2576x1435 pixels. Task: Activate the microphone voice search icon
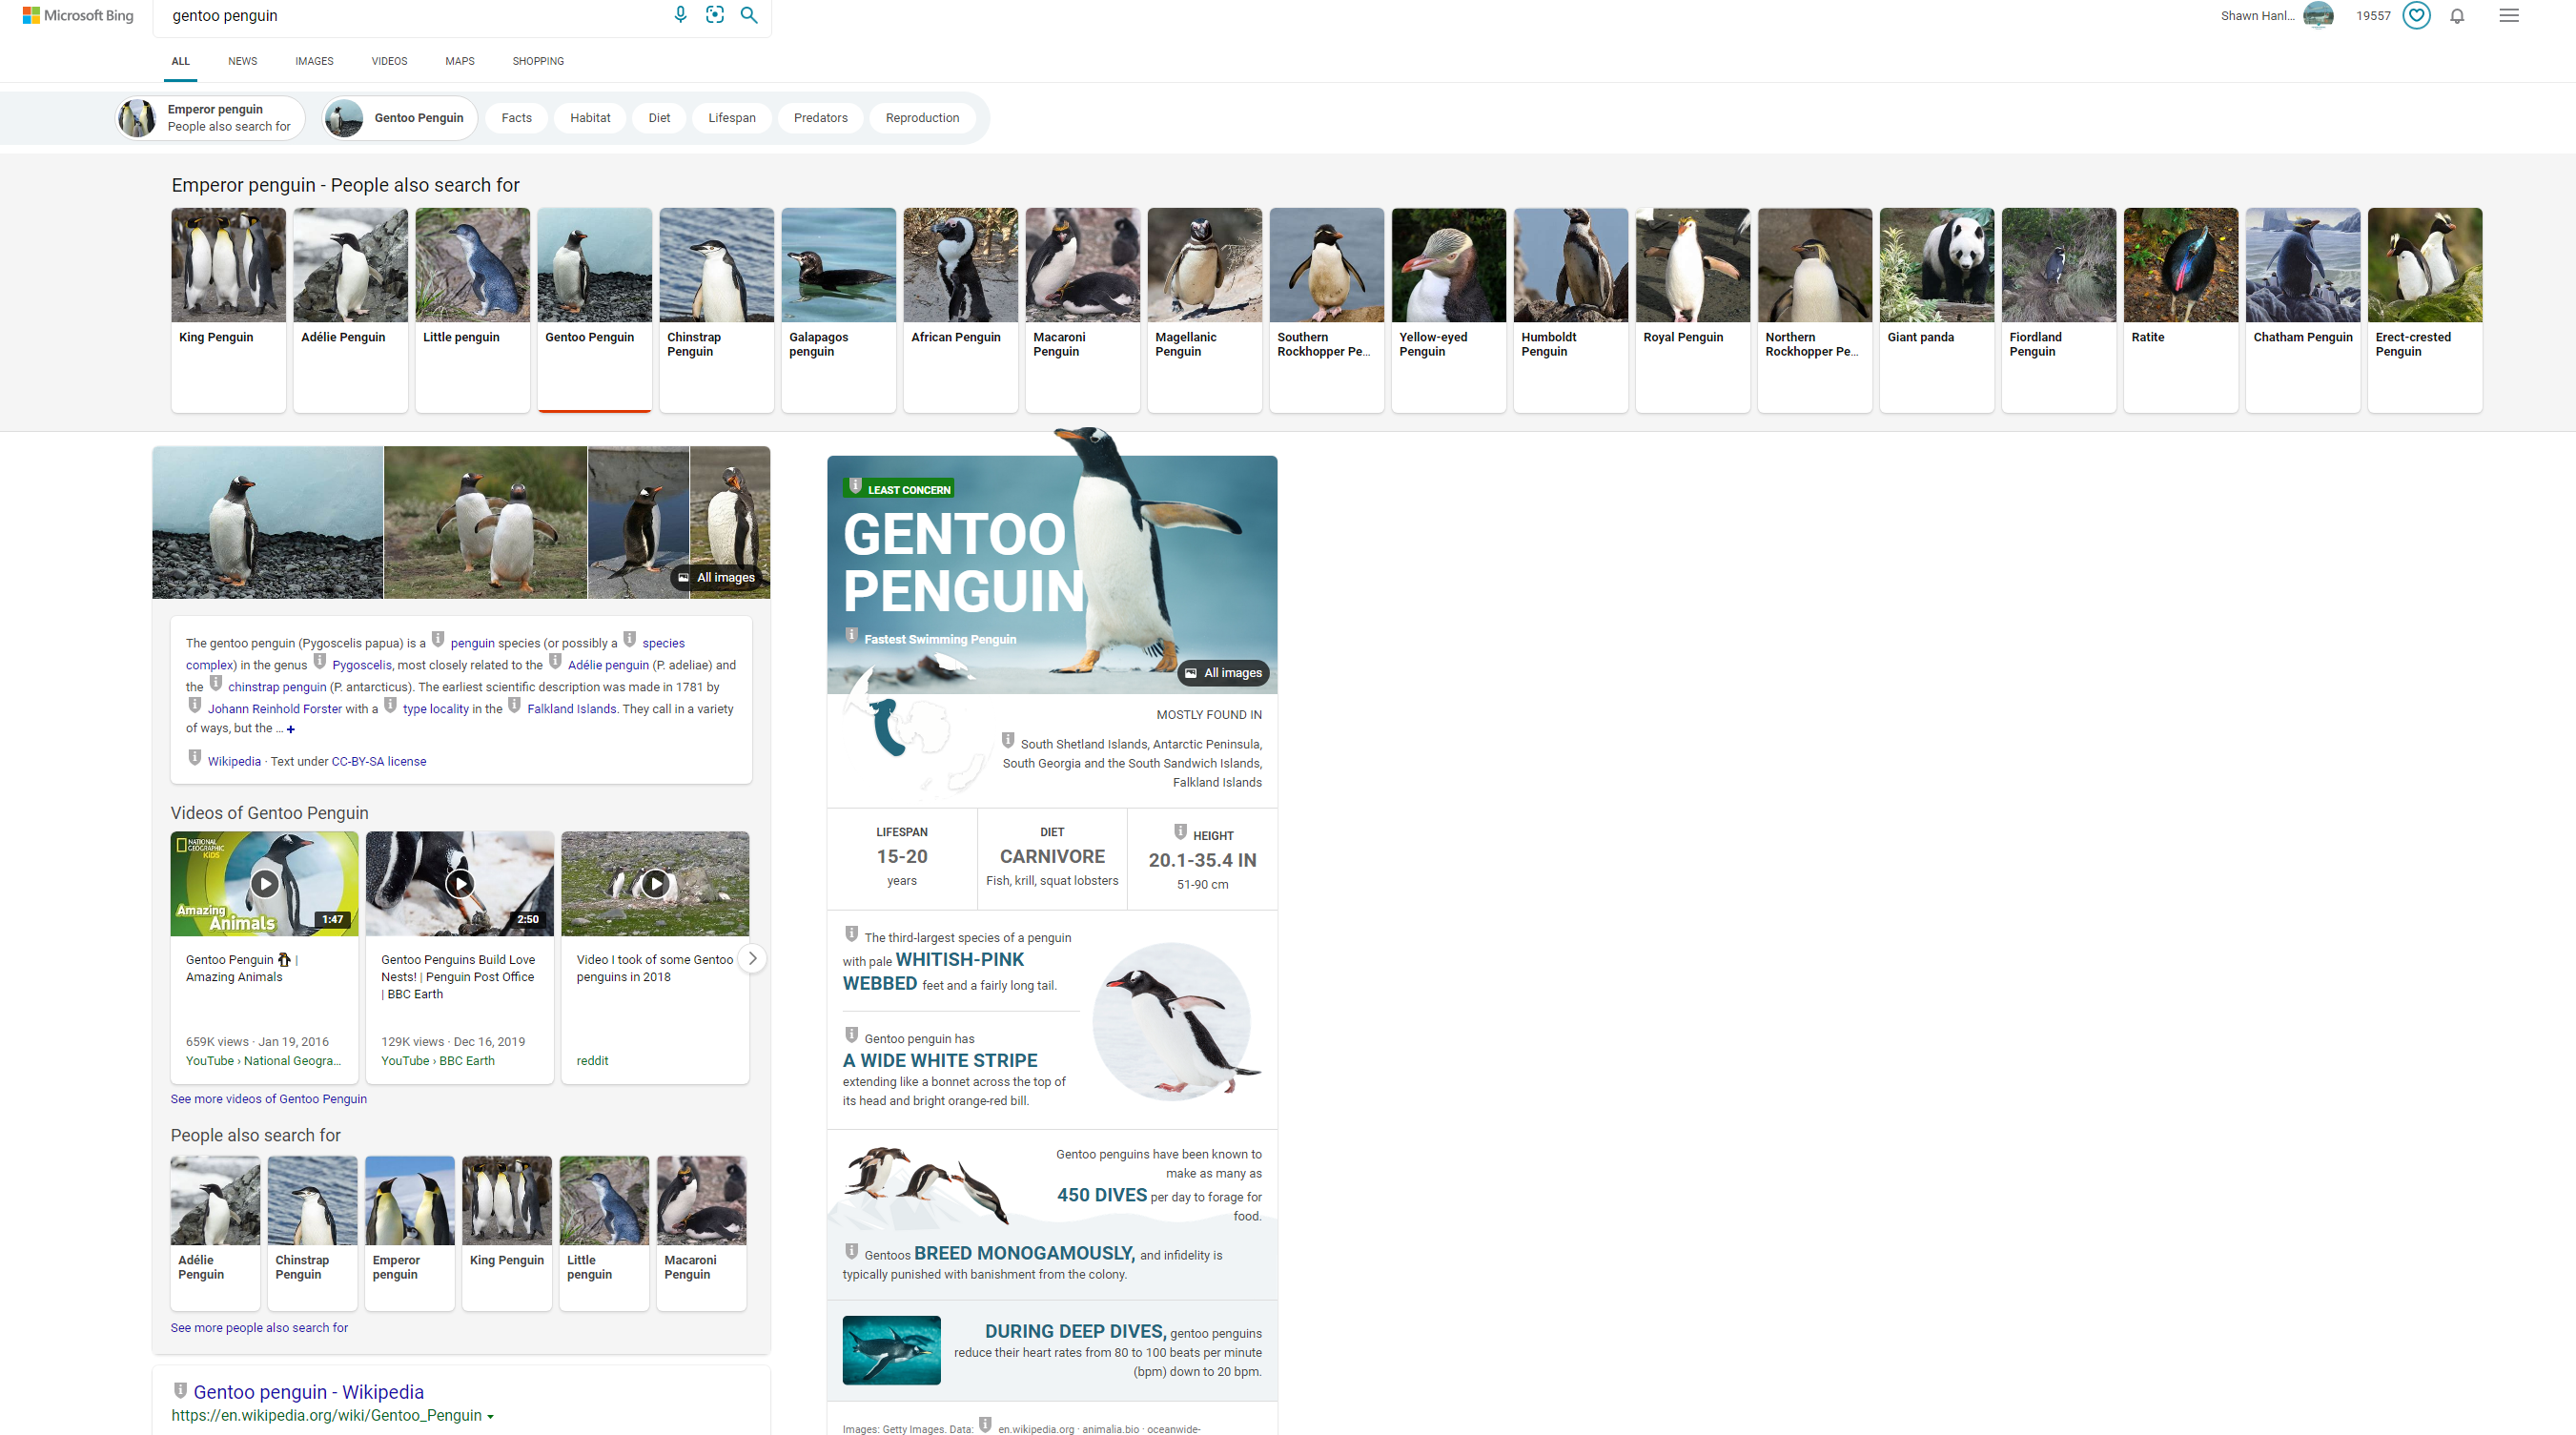pos(681,15)
